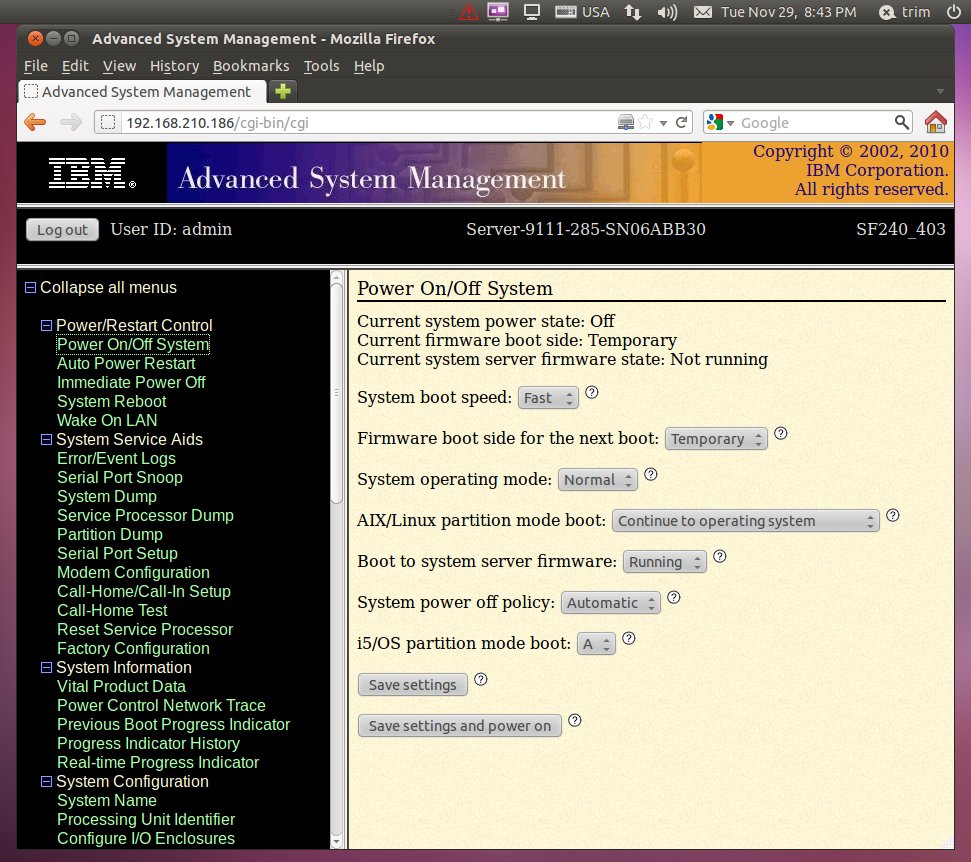Click the Google search input field
Screen dimensions: 971x862
pos(812,122)
